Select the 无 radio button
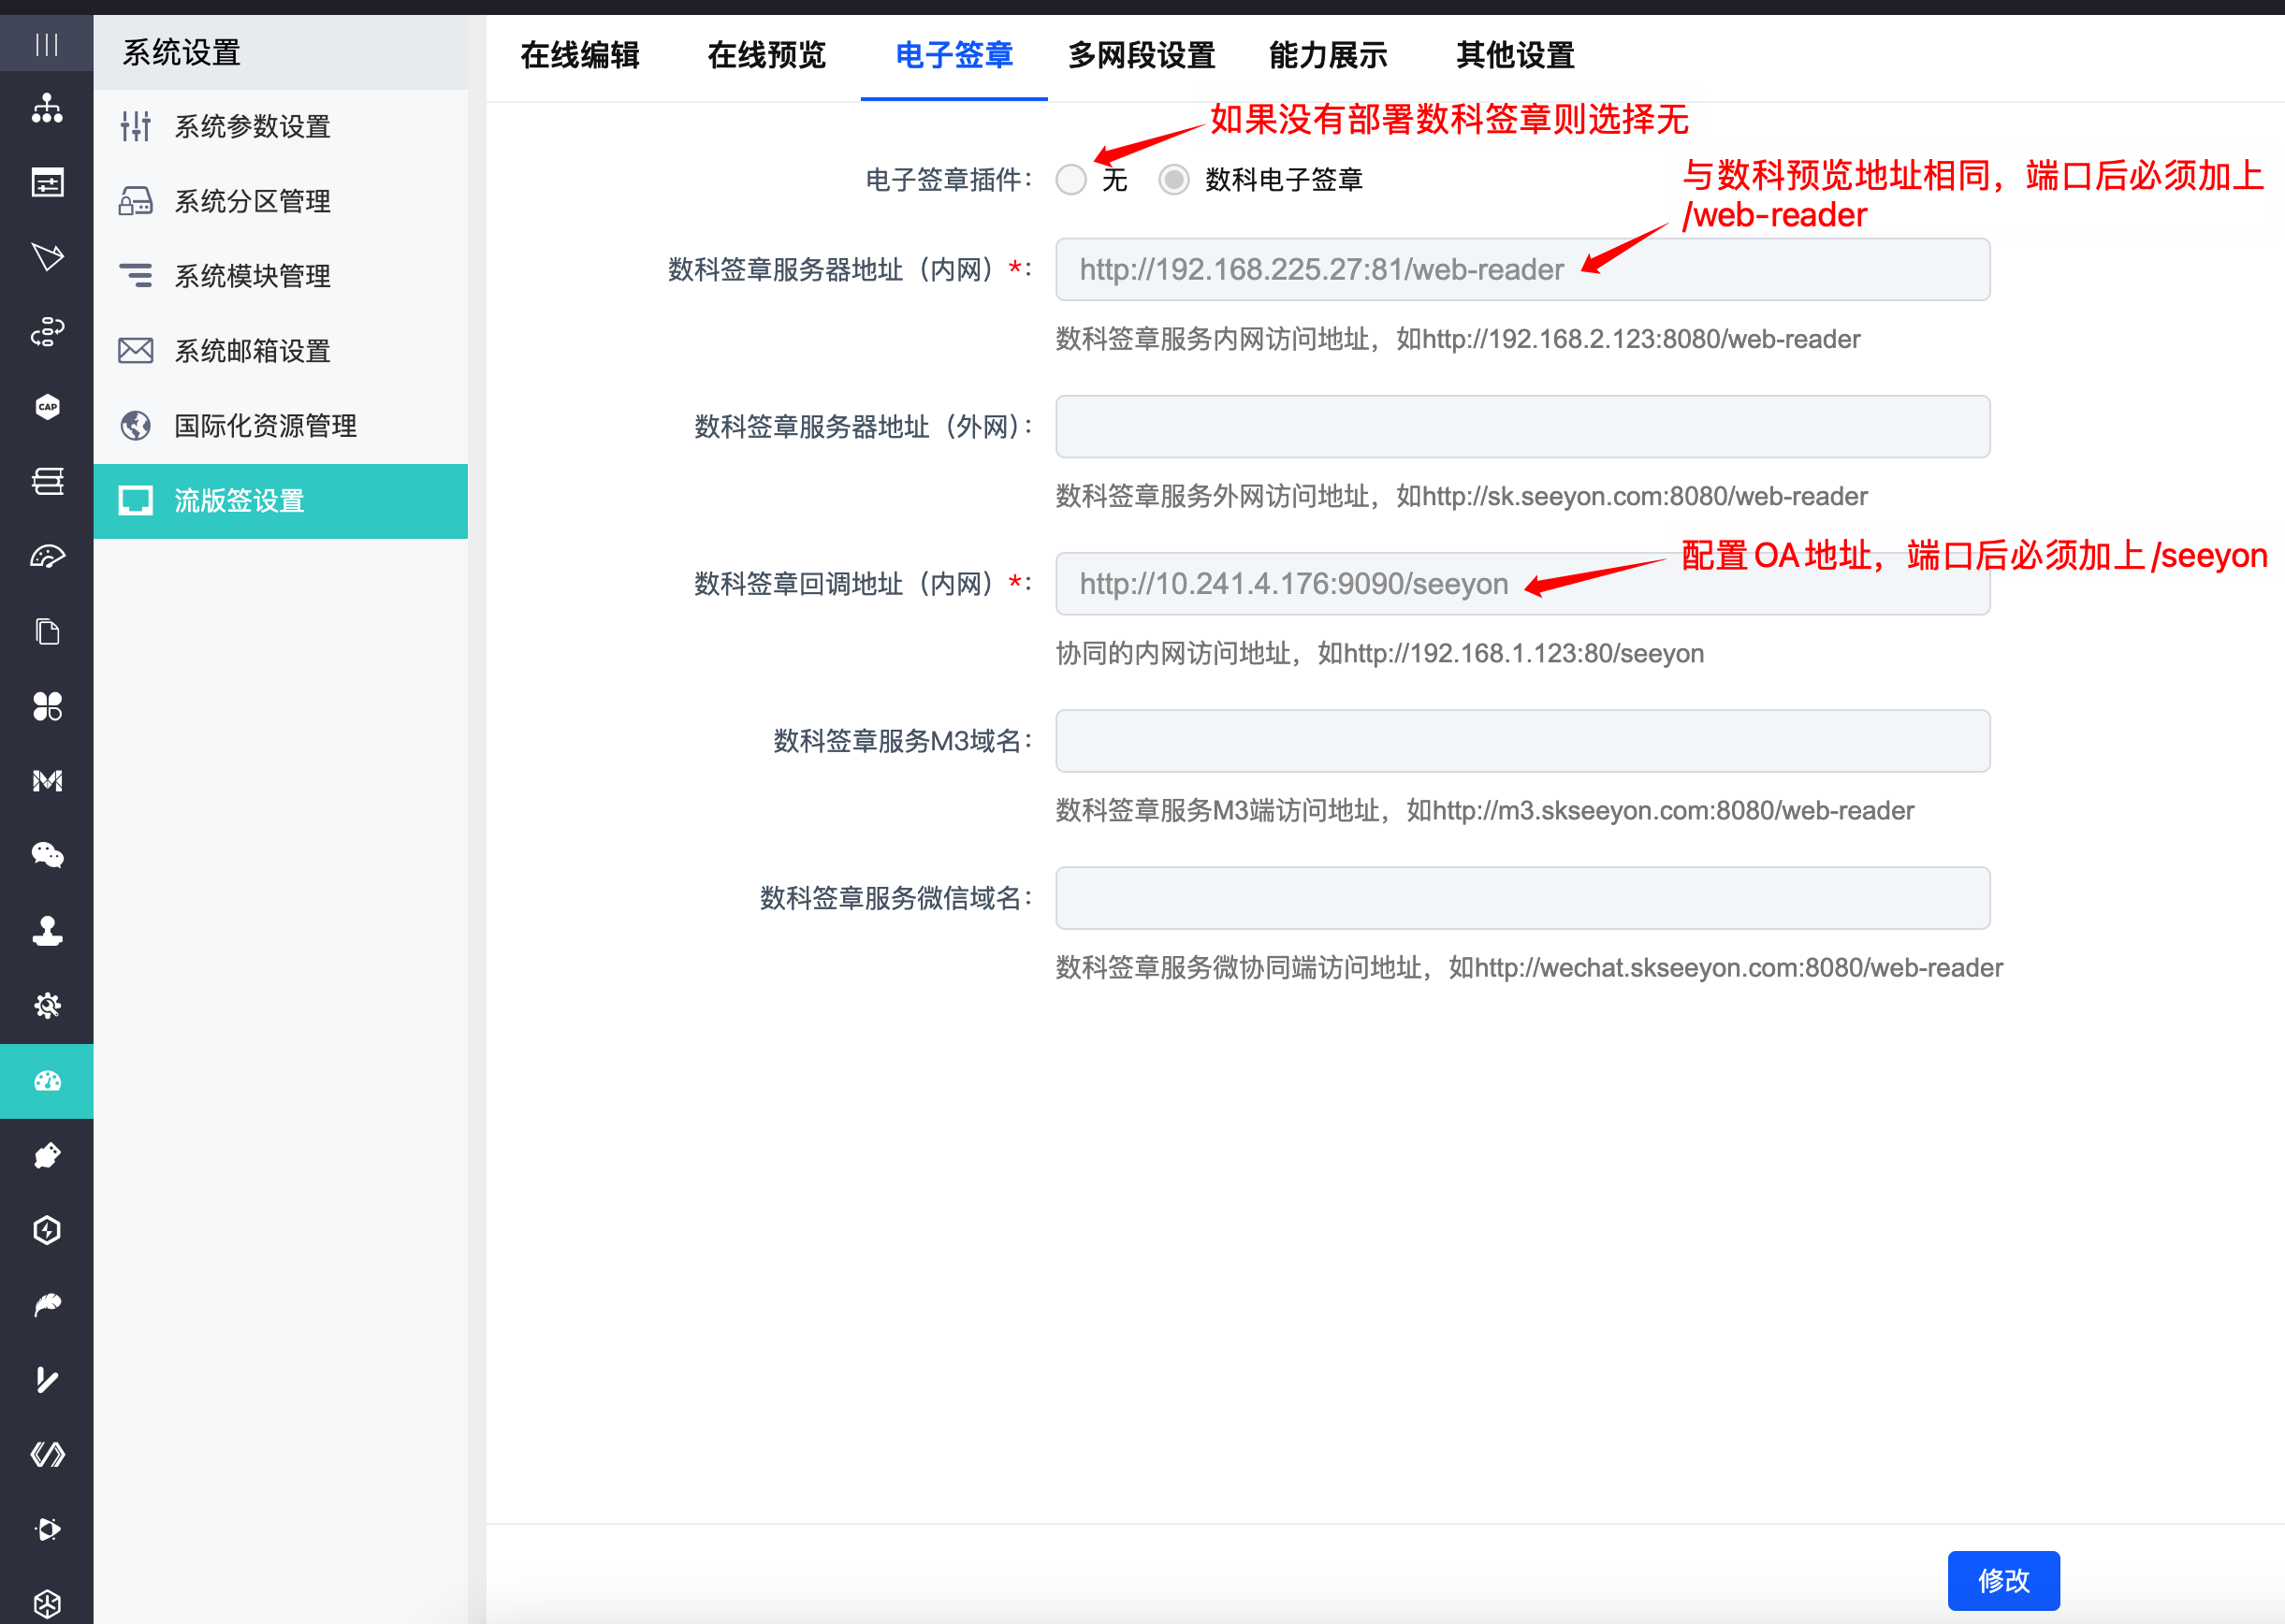 [x=1071, y=180]
